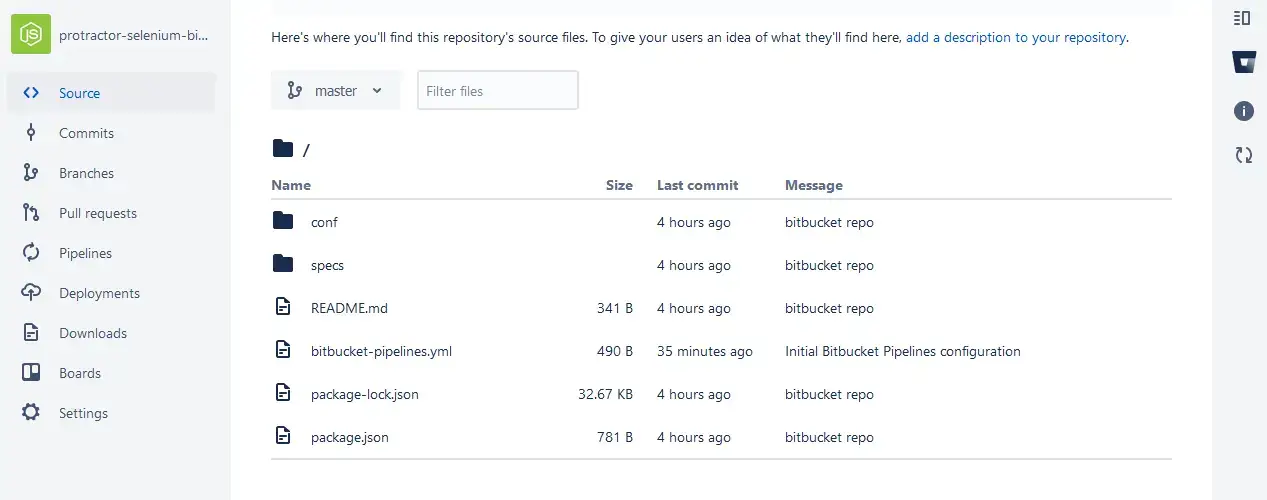Click the package-lock.json file icon
The image size is (1267, 500).
[x=283, y=393]
